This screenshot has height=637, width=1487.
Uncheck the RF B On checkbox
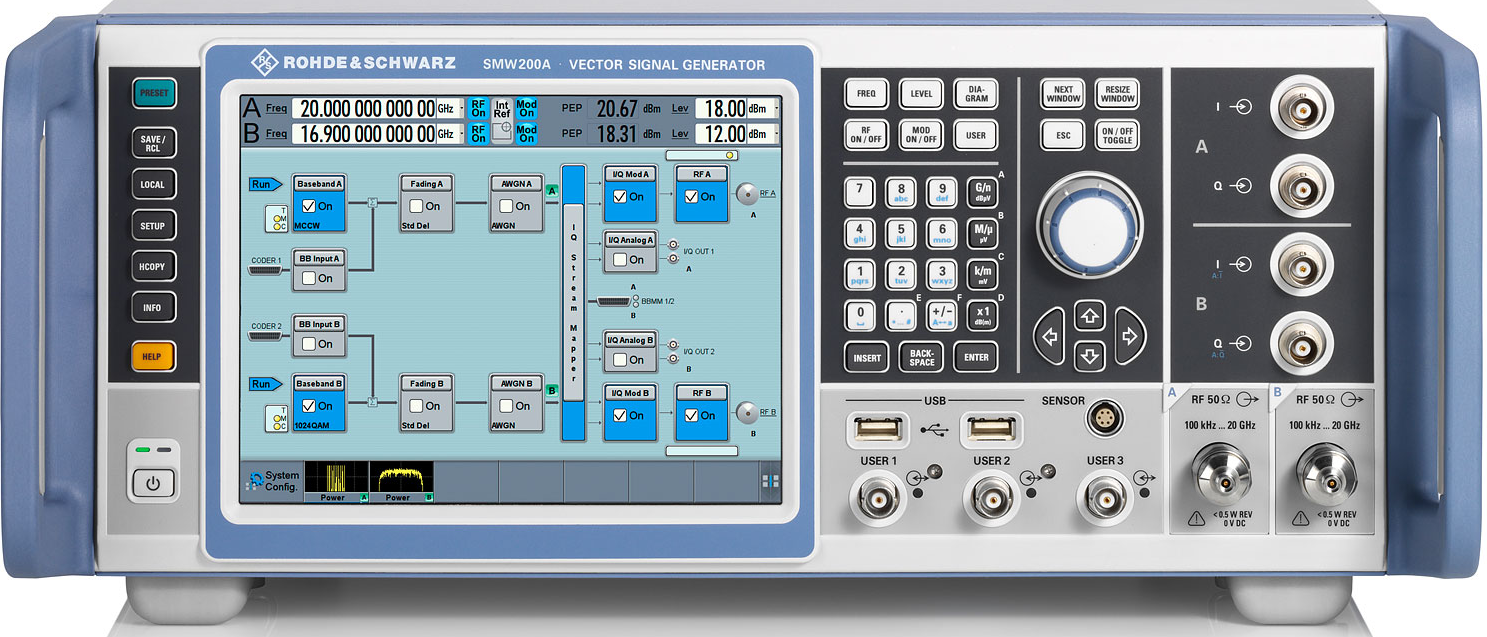[x=690, y=415]
